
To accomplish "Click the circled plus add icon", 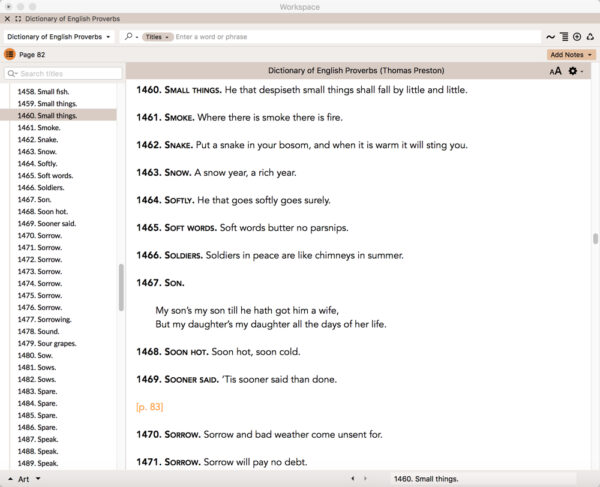I will coord(577,37).
